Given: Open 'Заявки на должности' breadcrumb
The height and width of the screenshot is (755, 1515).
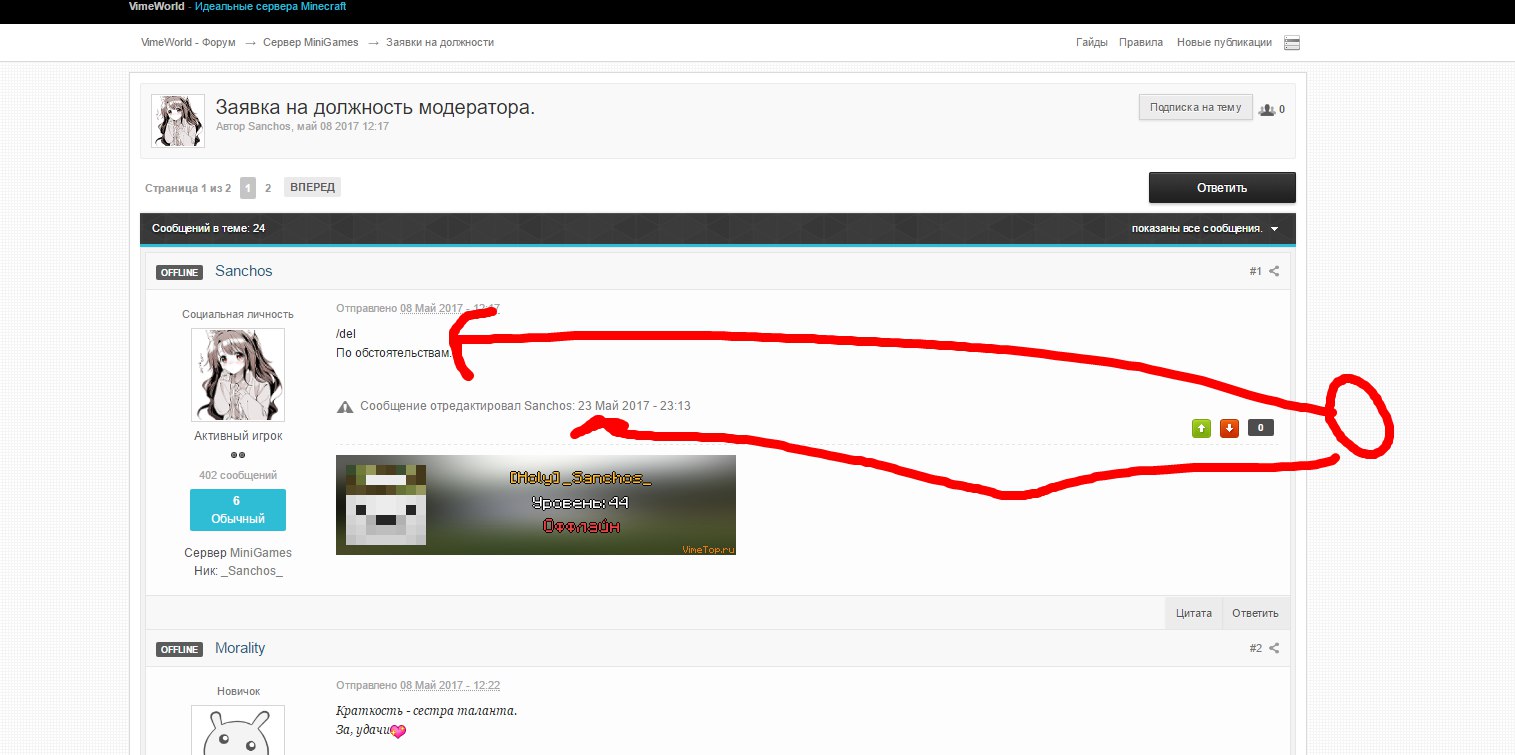Looking at the screenshot, I should pos(441,42).
